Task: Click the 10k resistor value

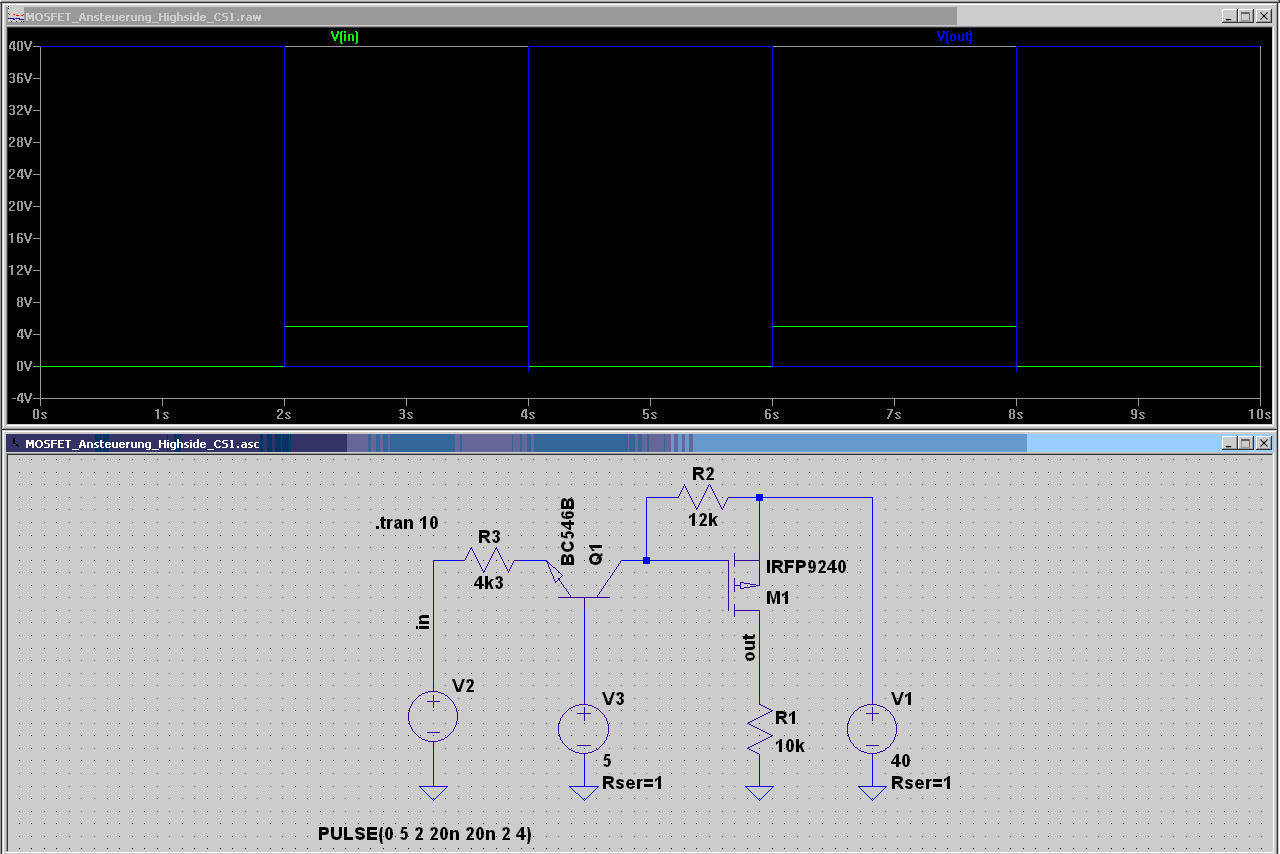Action: (x=790, y=746)
